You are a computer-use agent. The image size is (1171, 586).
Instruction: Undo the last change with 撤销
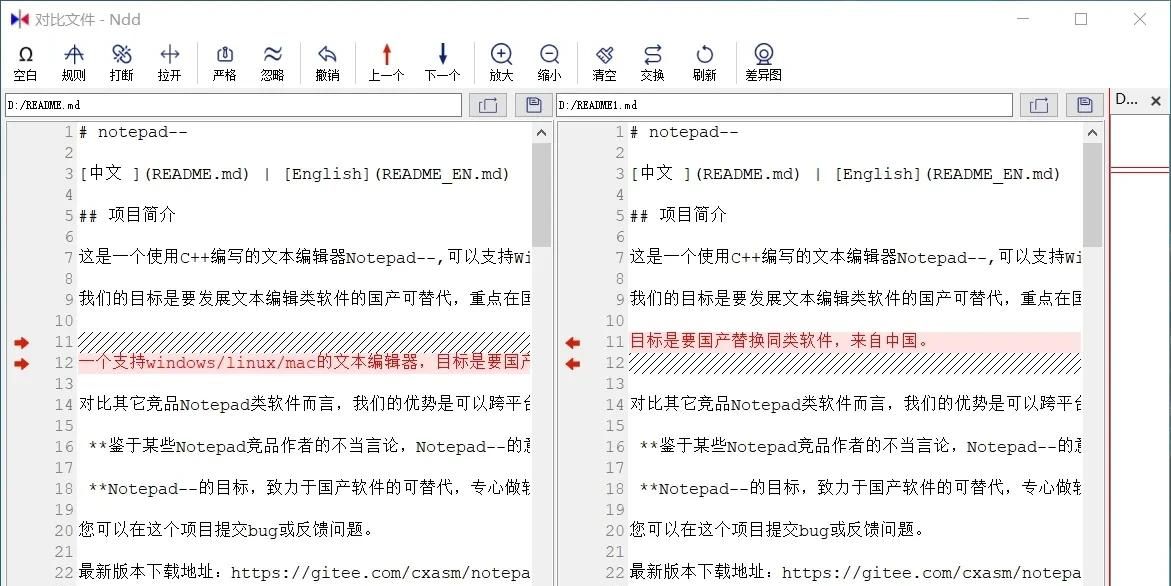[x=327, y=60]
